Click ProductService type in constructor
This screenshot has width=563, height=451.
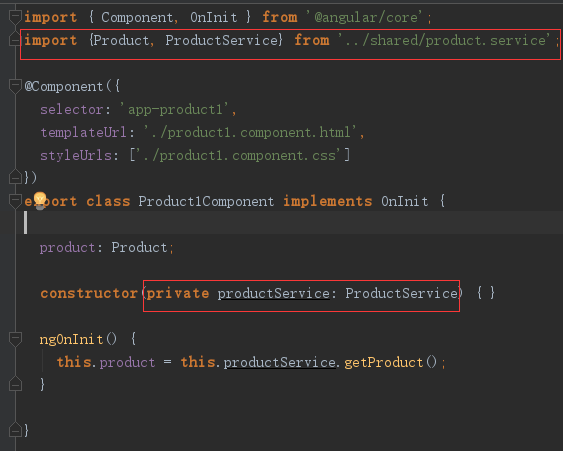click(x=401, y=293)
